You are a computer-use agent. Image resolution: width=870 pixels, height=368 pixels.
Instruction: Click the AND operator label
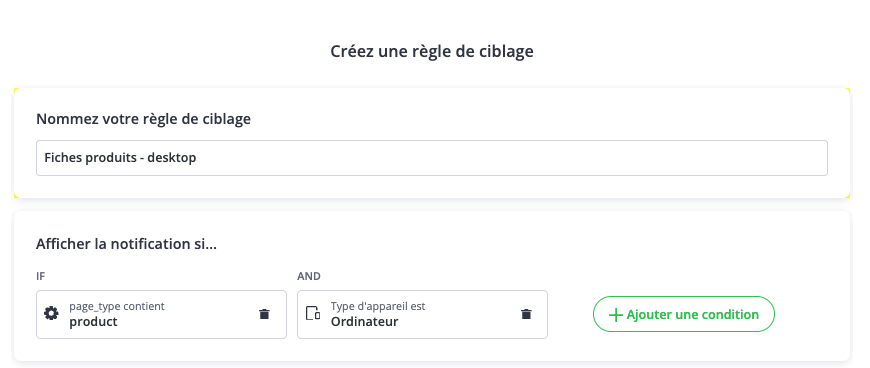309,276
